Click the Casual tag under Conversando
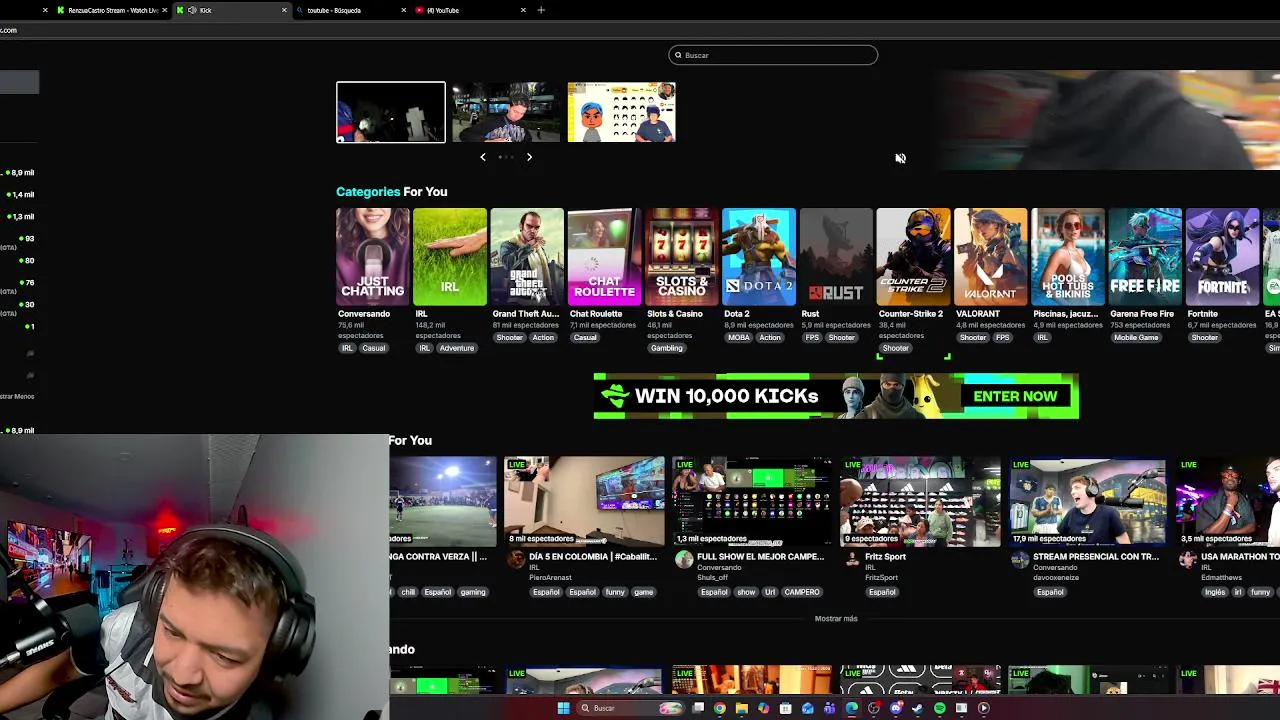1280x720 pixels. click(x=374, y=348)
